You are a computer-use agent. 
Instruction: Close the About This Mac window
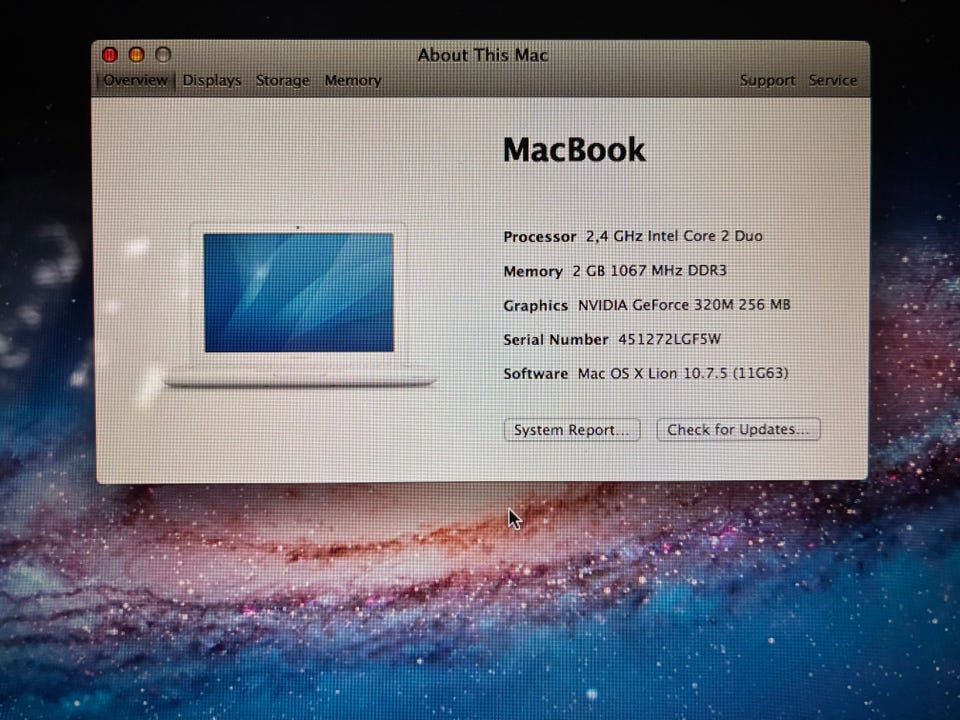click(110, 55)
